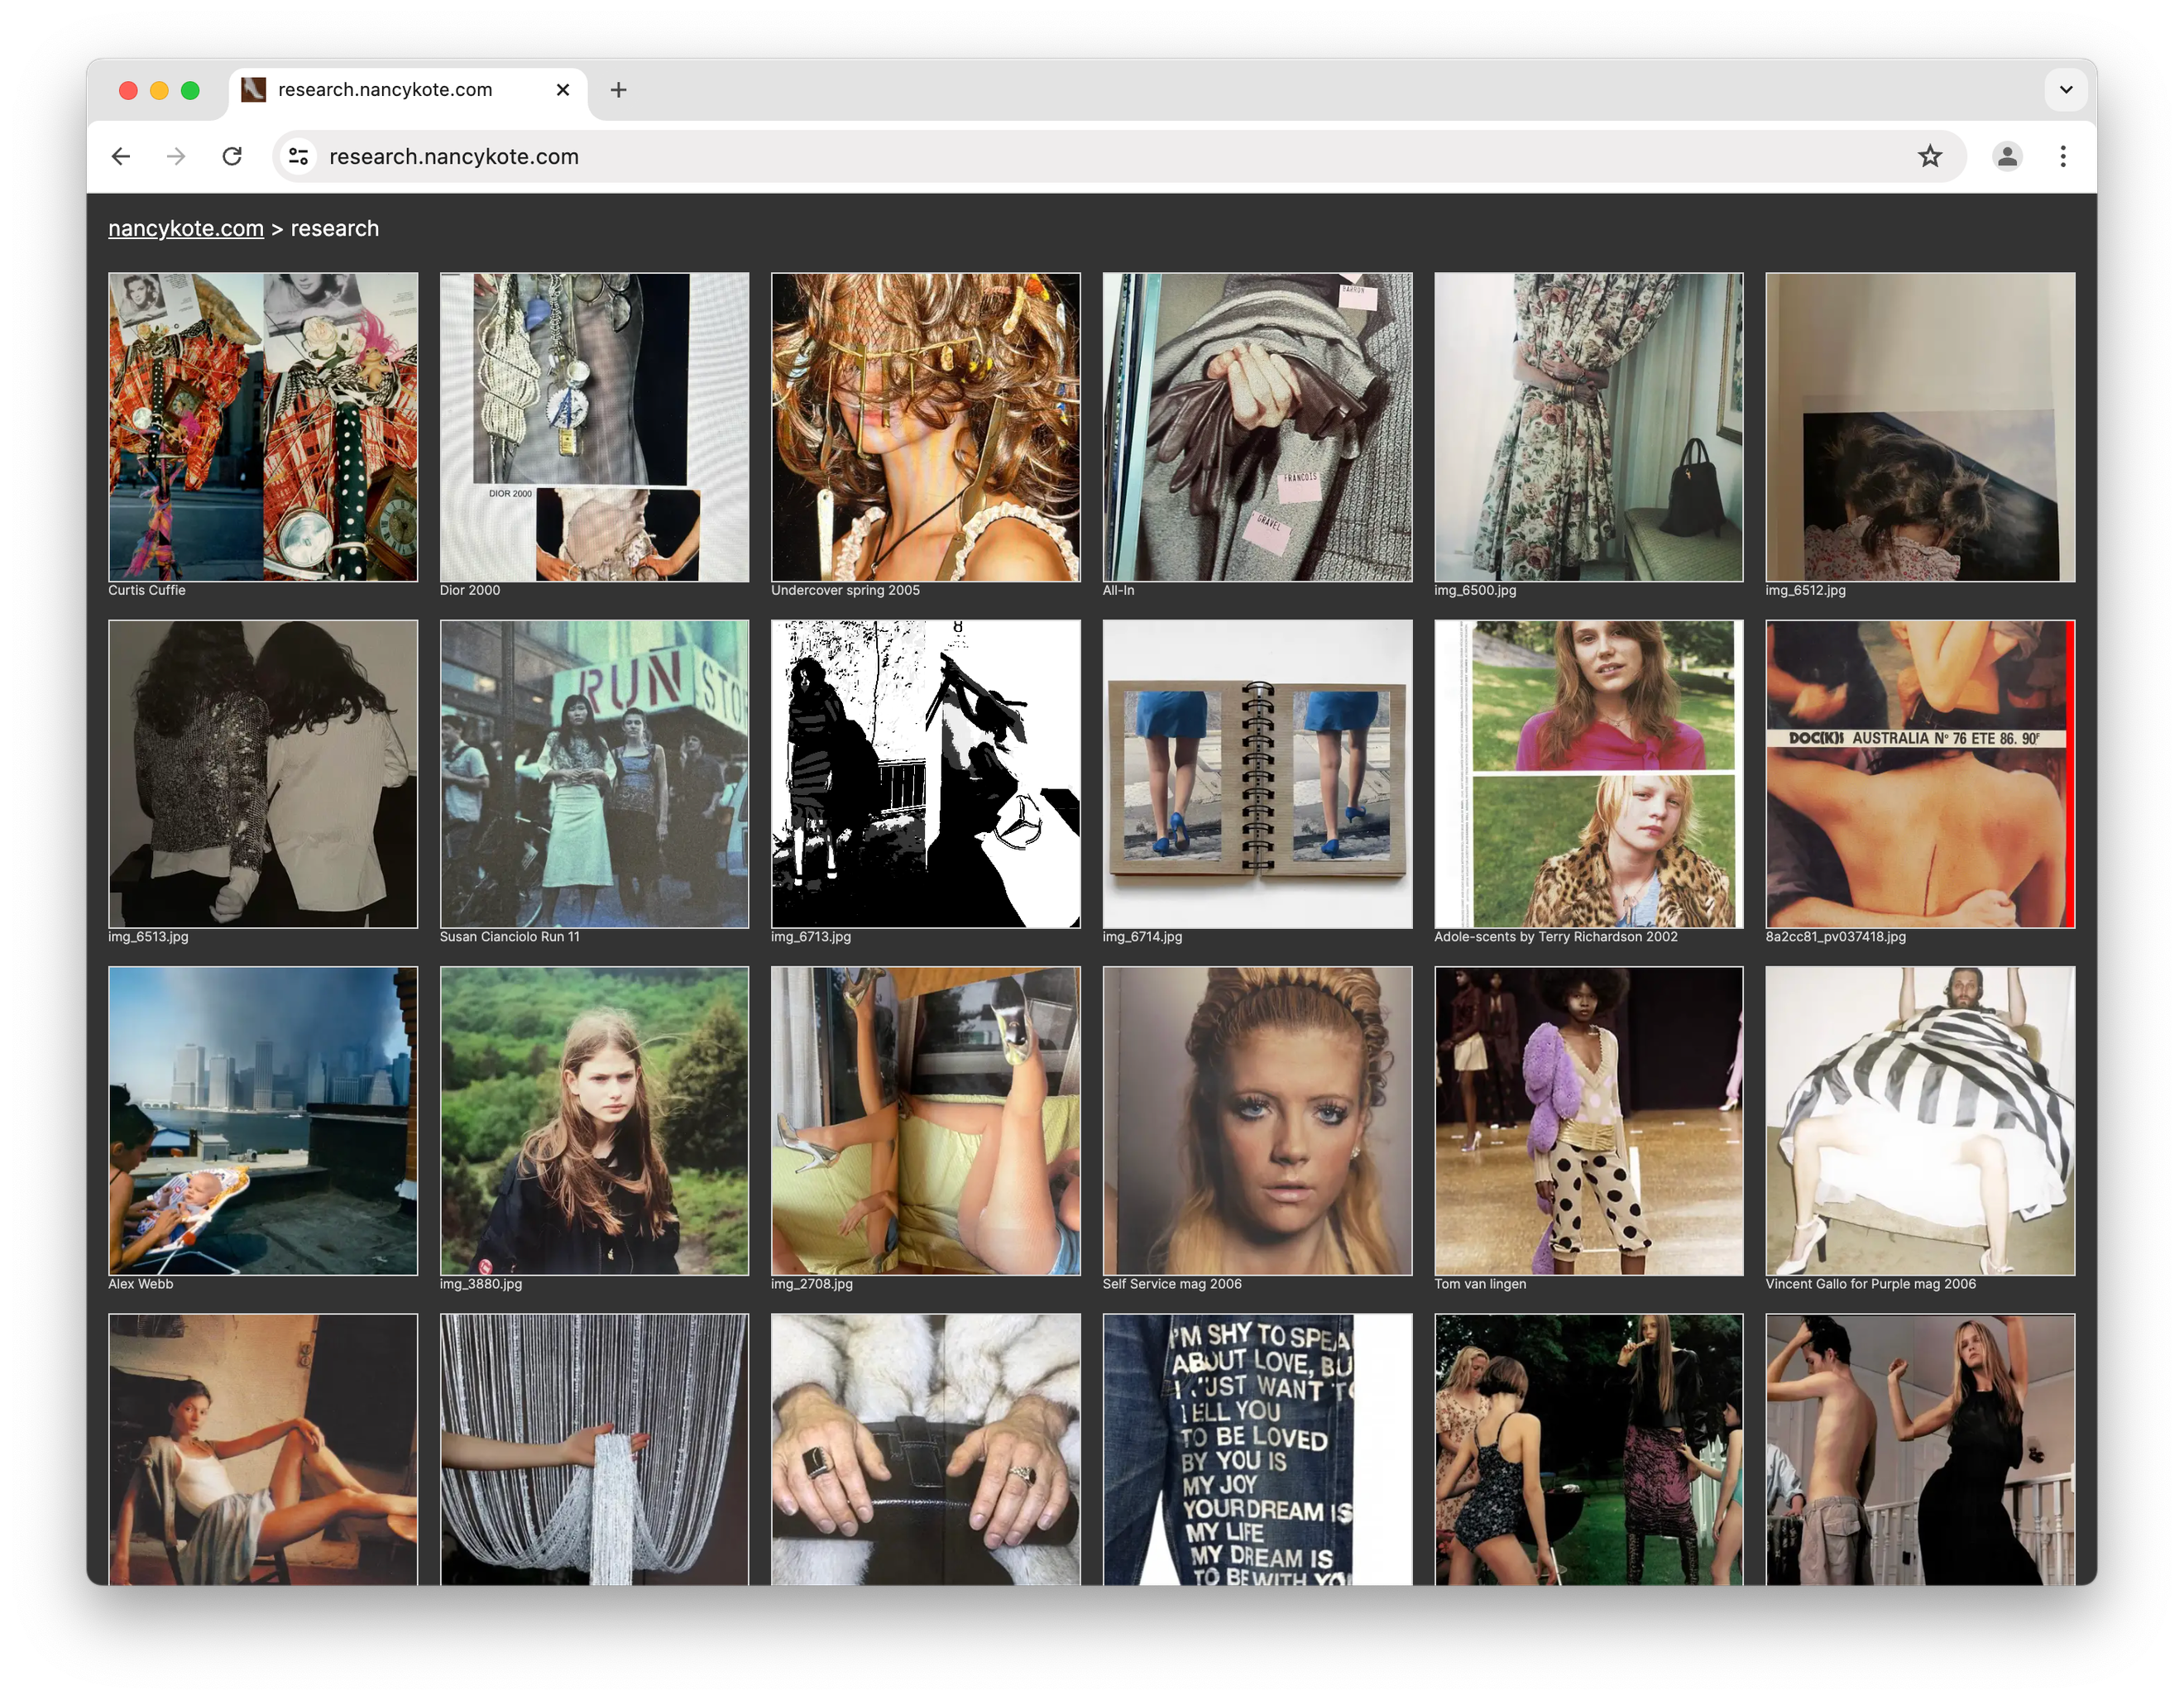Open a new tab with plus icon

[x=618, y=90]
